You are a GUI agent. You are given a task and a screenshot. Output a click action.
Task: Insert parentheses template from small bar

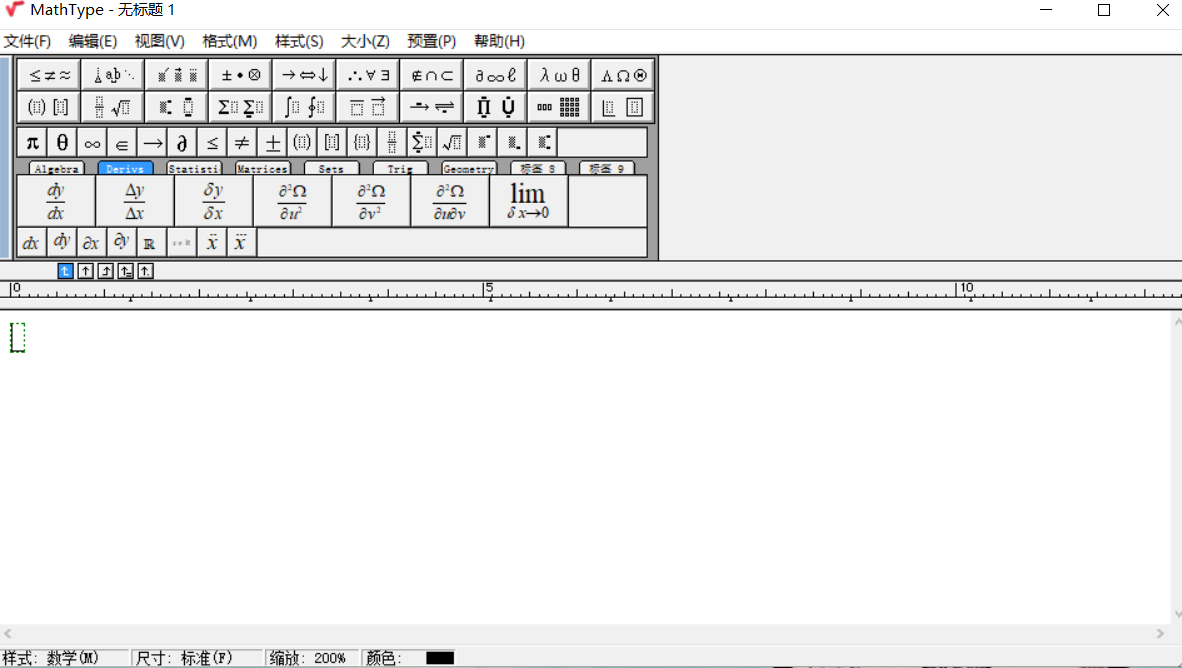pos(302,142)
